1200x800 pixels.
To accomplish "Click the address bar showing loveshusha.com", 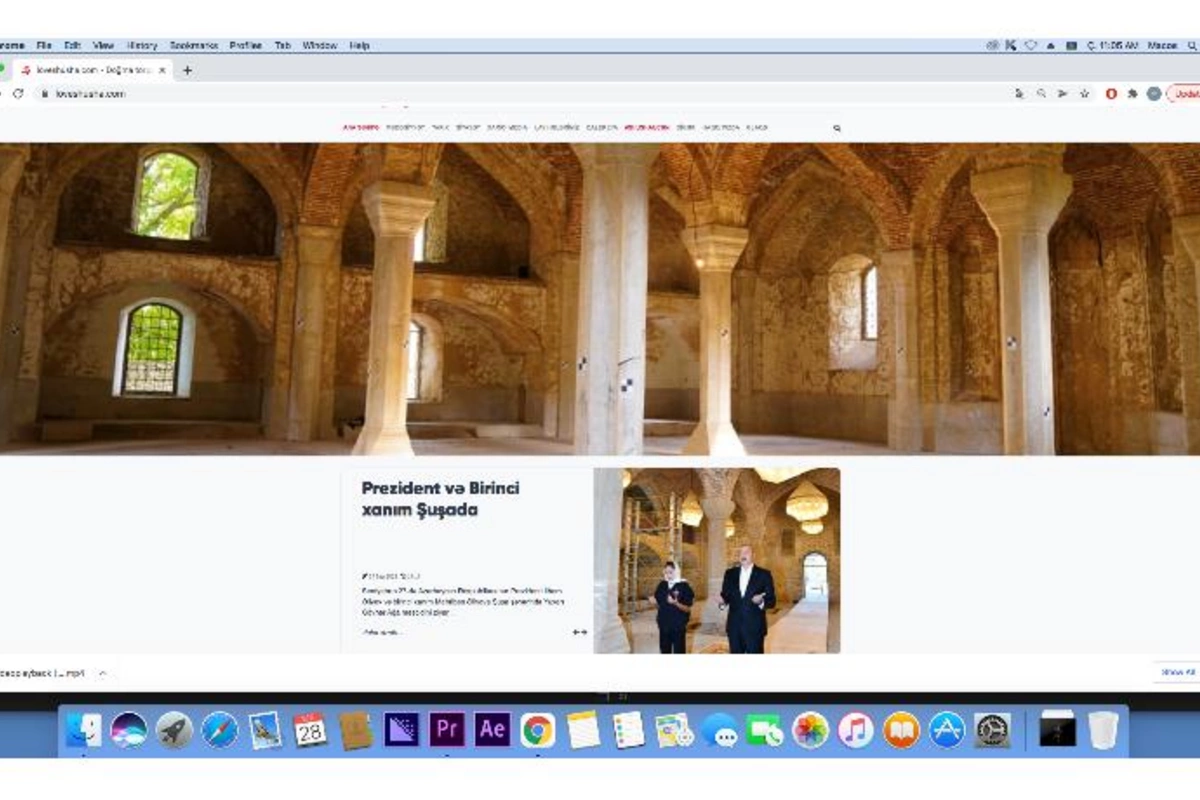I will (x=520, y=93).
